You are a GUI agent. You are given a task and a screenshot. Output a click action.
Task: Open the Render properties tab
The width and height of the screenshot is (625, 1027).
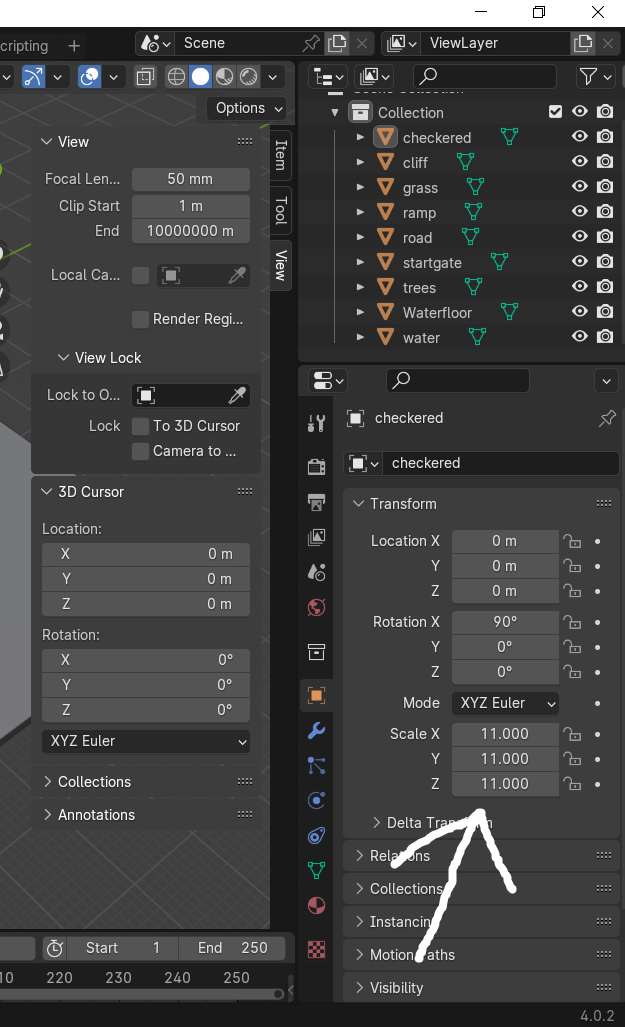pyautogui.click(x=316, y=466)
